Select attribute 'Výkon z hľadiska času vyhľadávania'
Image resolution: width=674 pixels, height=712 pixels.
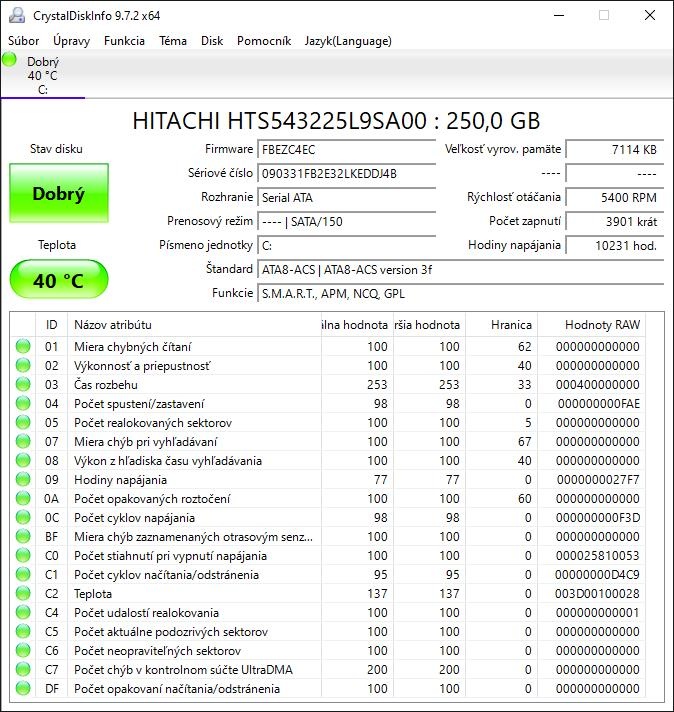[168, 461]
